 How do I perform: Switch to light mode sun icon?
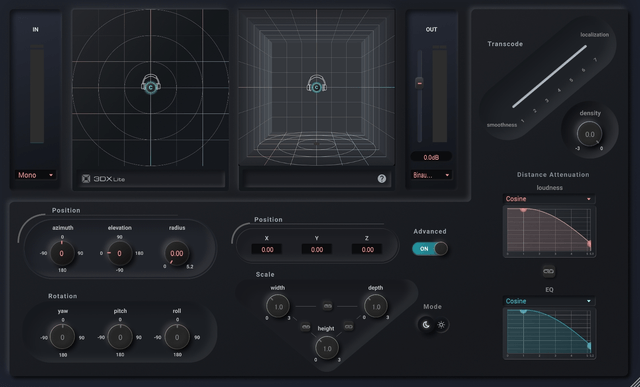(441, 325)
